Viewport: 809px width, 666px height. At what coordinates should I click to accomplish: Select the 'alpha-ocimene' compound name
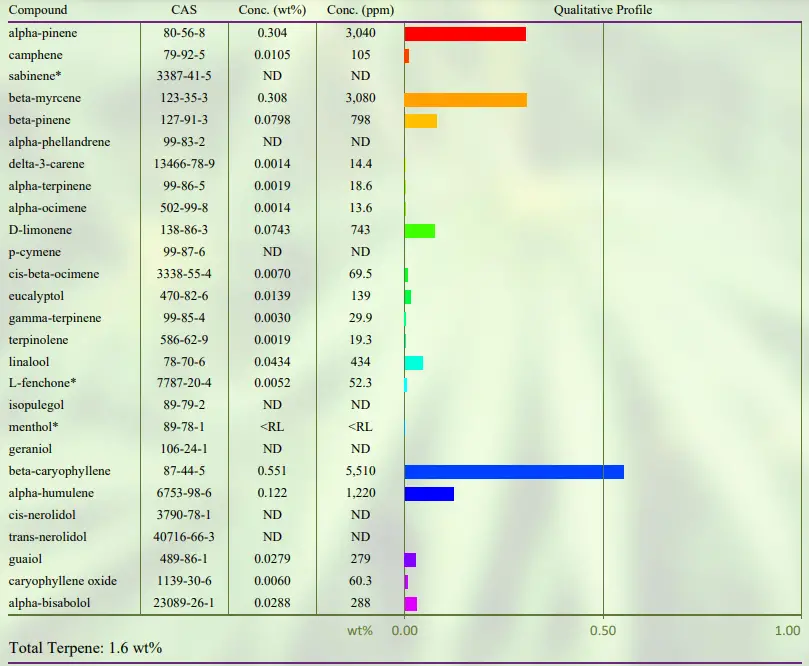tap(47, 208)
